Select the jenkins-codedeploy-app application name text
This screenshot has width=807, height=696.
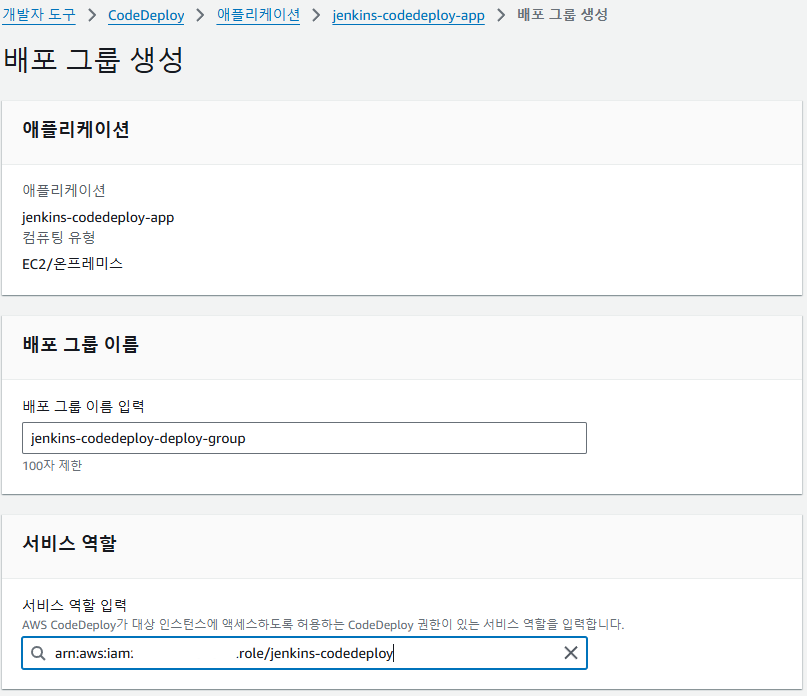tap(98, 217)
